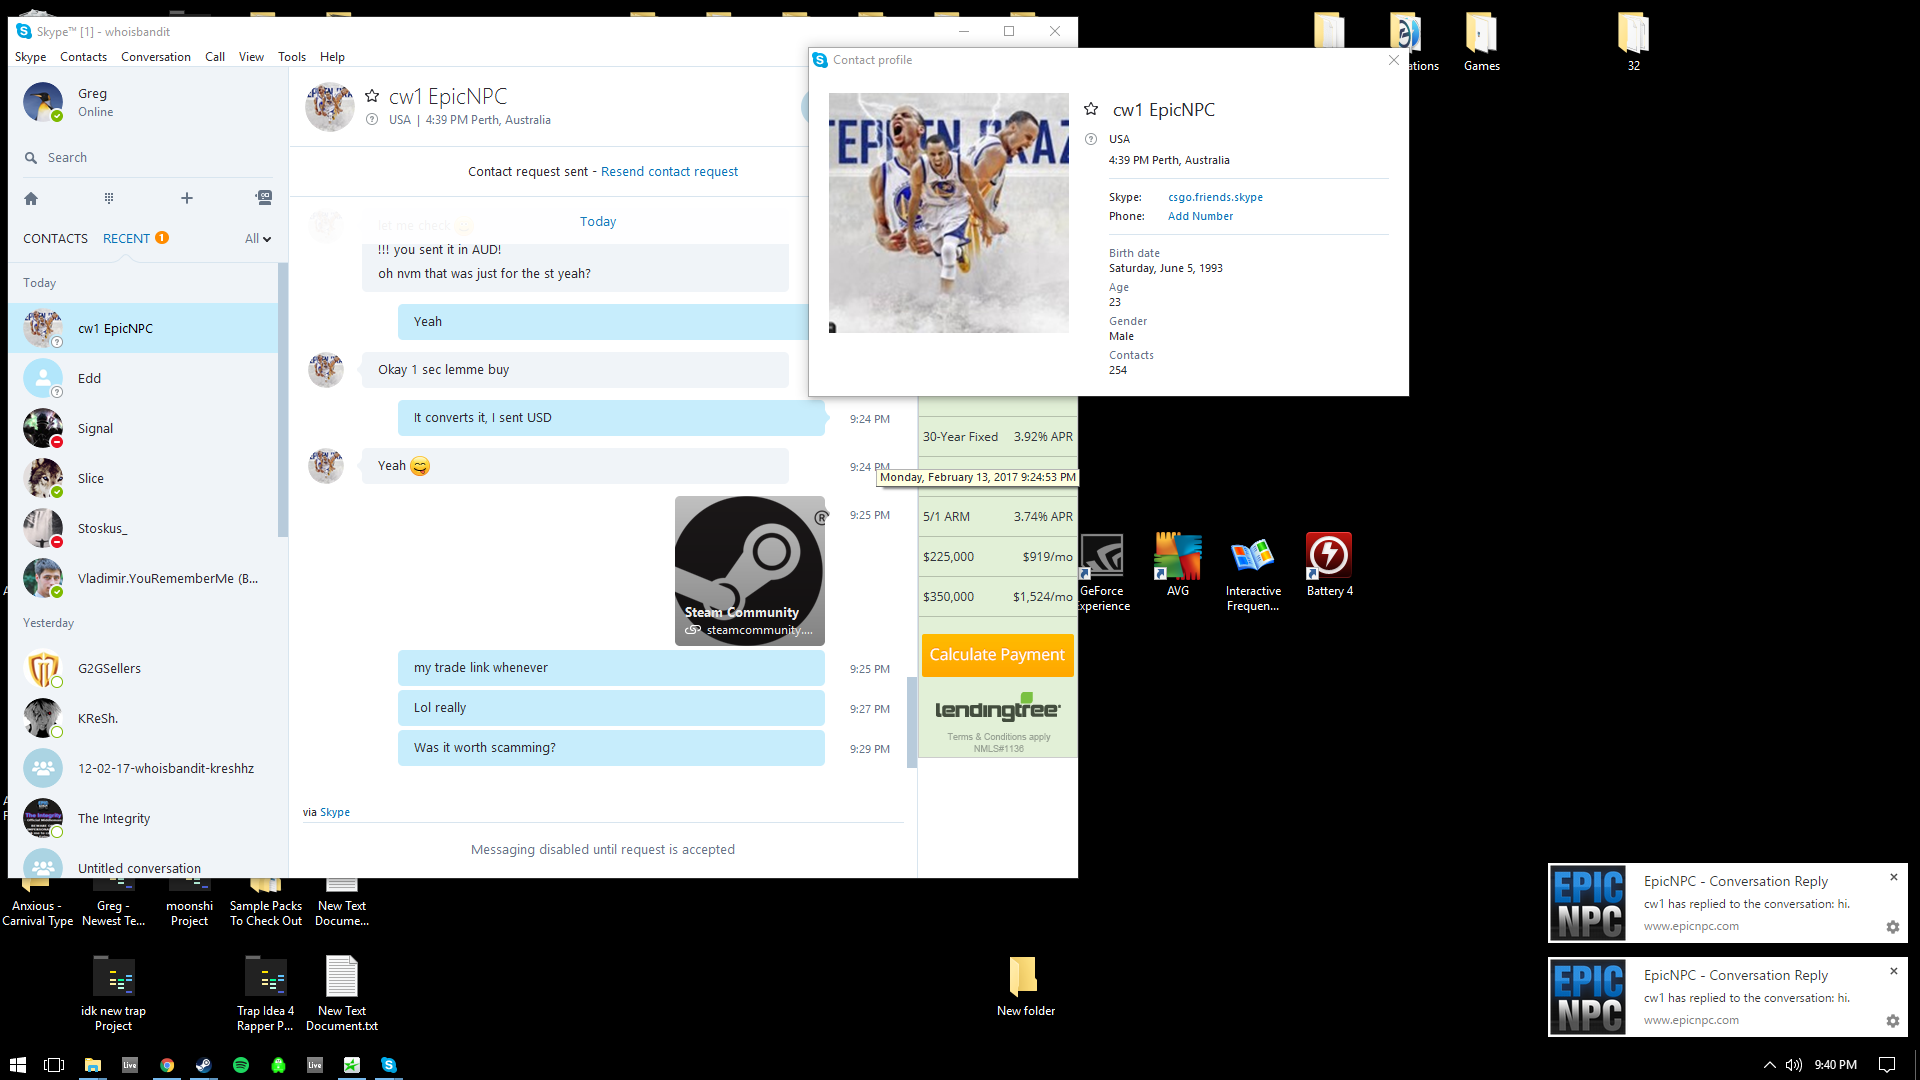The width and height of the screenshot is (1920, 1080).
Task: Open the Conversation menu
Action: [156, 57]
